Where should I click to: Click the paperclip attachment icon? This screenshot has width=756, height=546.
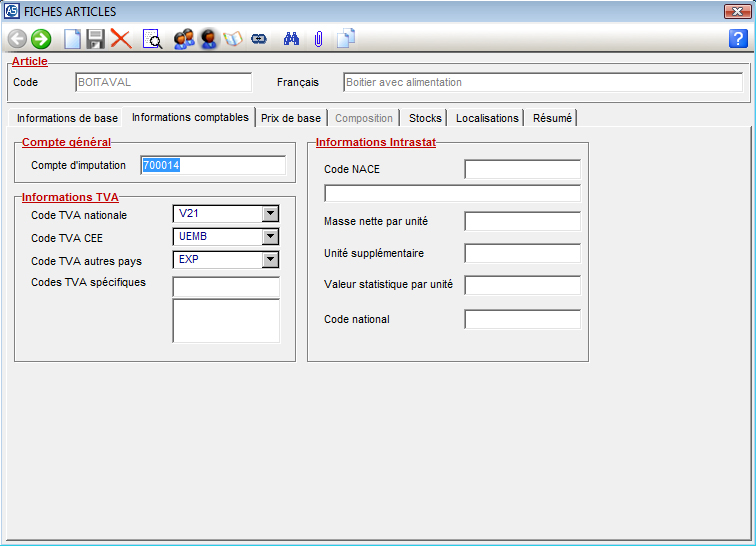click(318, 39)
